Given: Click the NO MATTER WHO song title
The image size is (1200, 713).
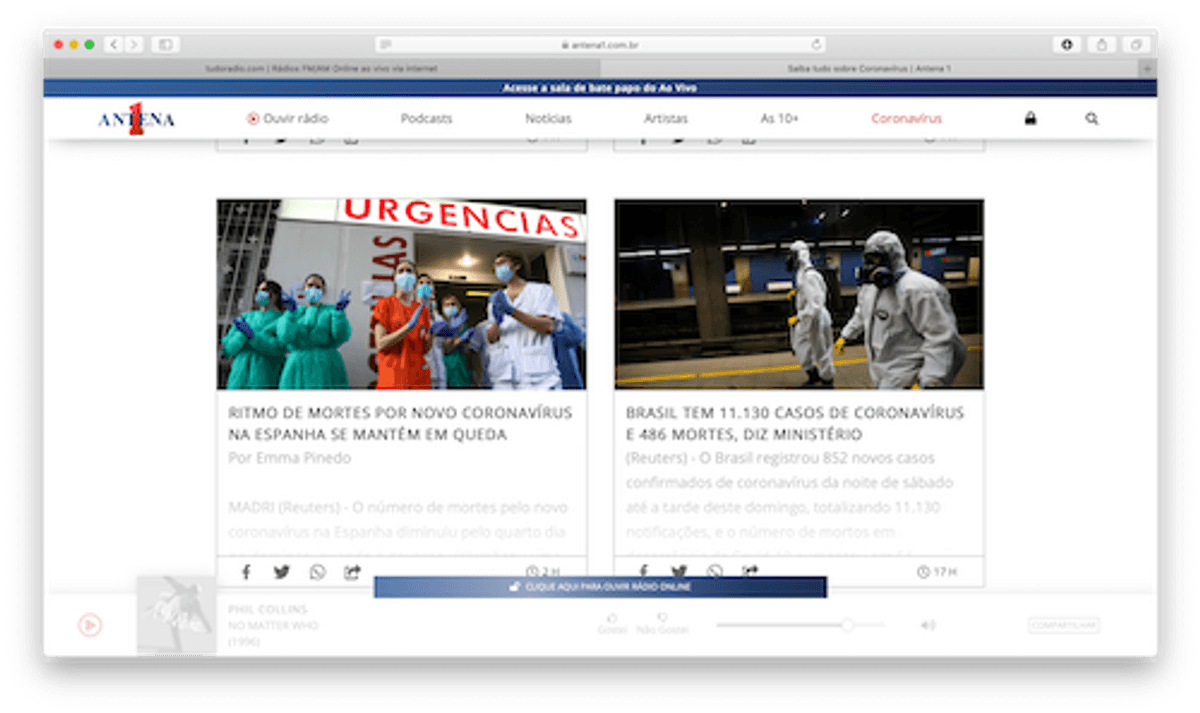Looking at the screenshot, I should coord(273,626).
